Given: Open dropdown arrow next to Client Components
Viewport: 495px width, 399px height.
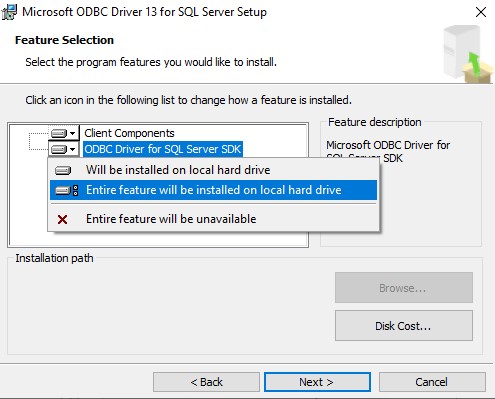Looking at the screenshot, I should point(73,133).
